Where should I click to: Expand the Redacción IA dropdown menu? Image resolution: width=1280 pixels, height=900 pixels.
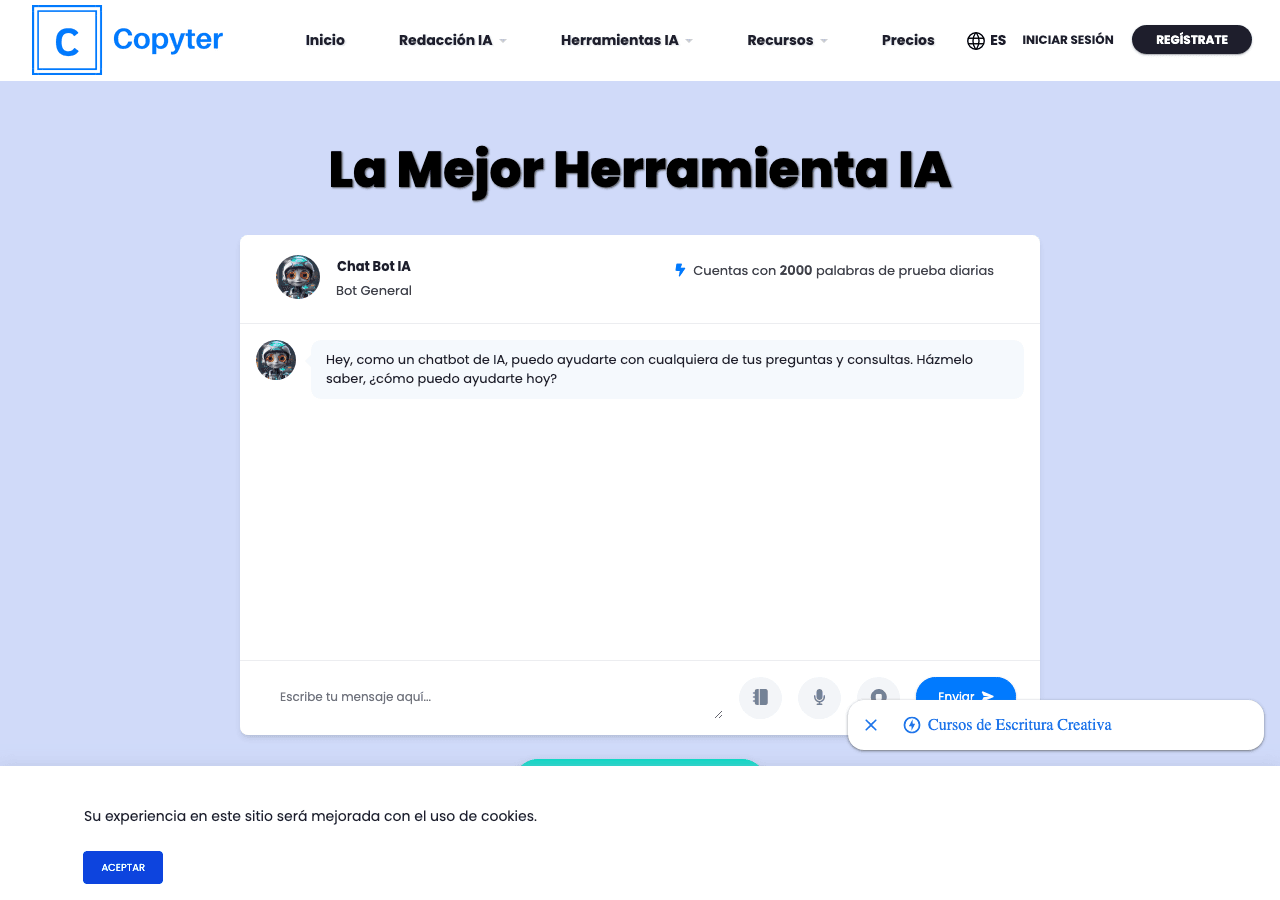[x=453, y=41]
